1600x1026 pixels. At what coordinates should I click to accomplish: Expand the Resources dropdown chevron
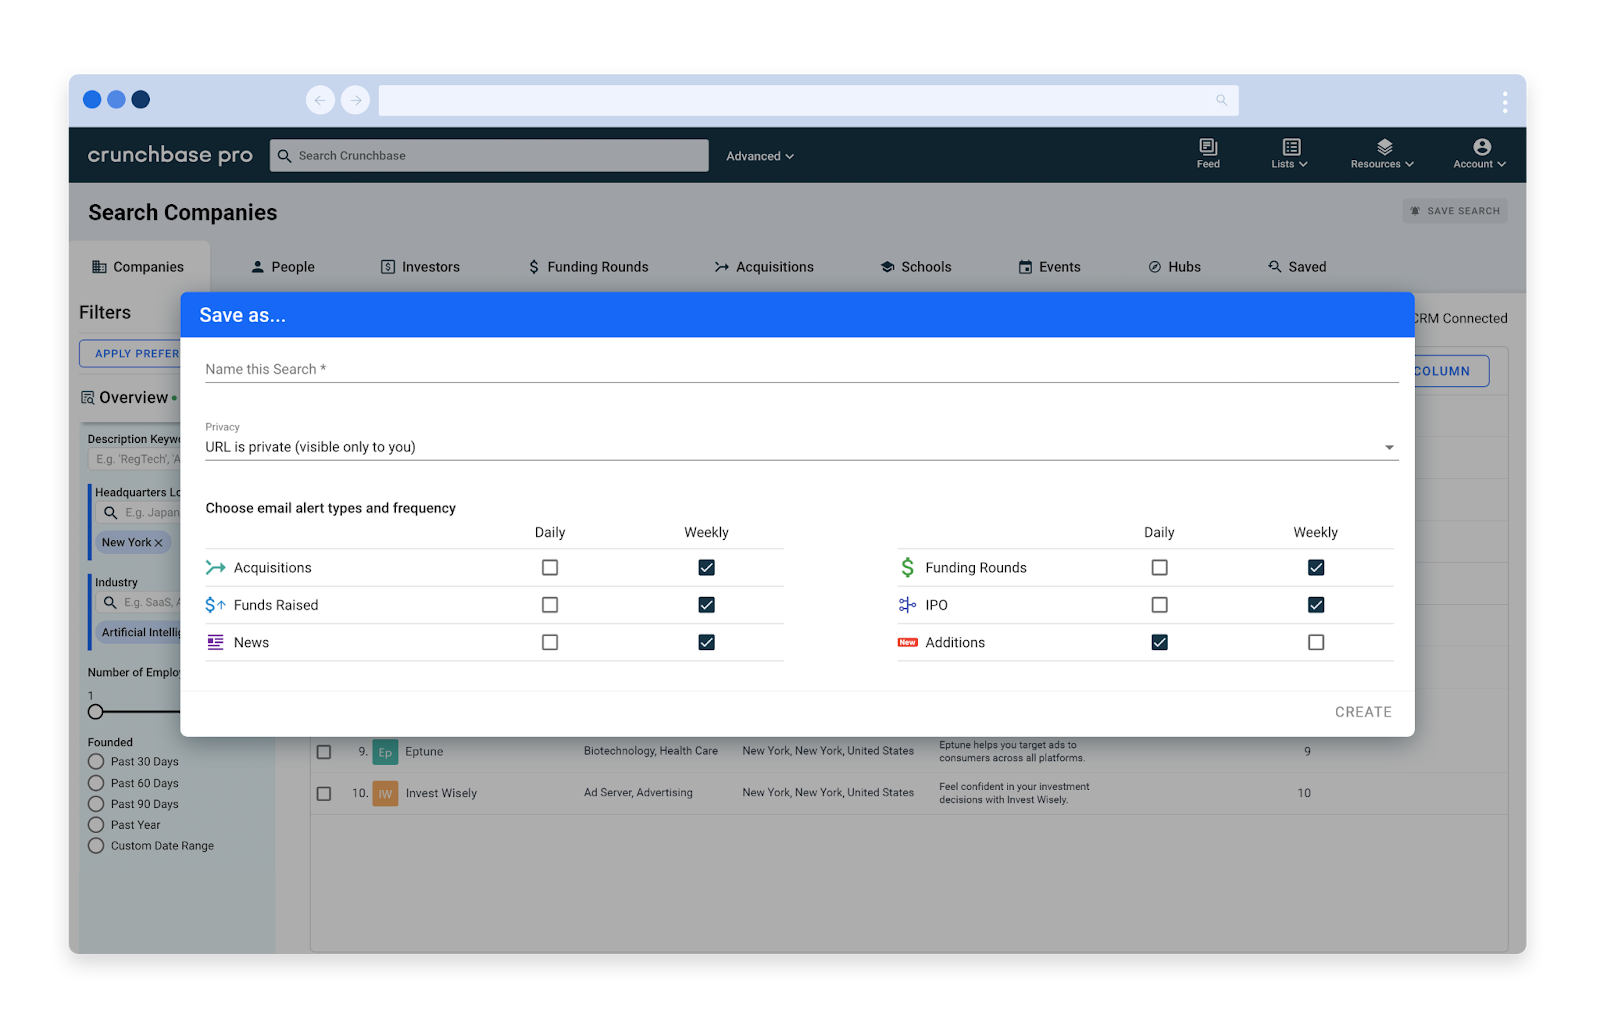tap(1409, 164)
